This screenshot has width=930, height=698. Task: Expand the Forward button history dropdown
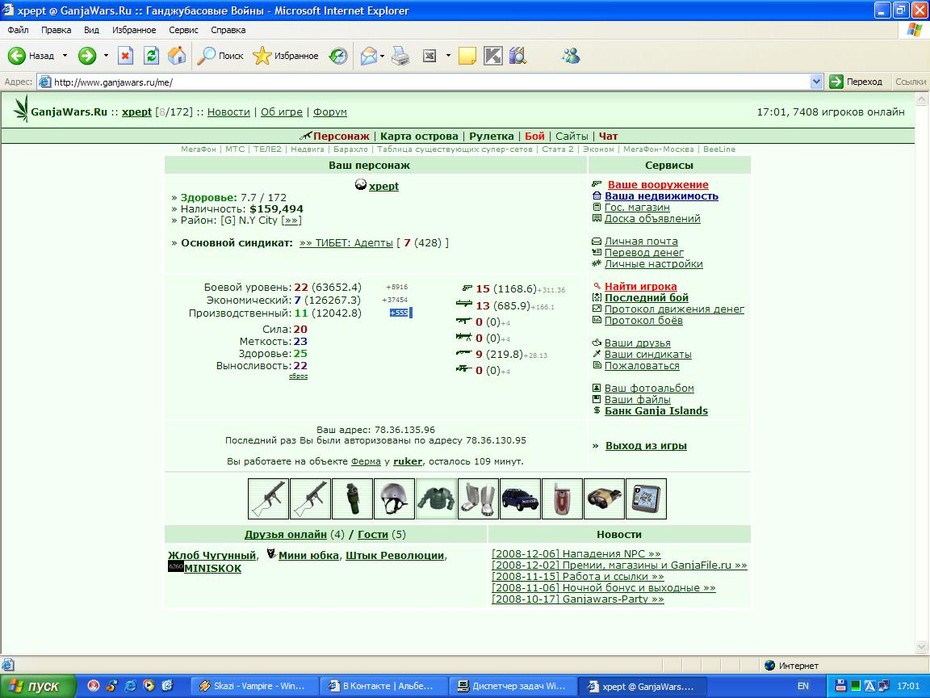coord(106,56)
